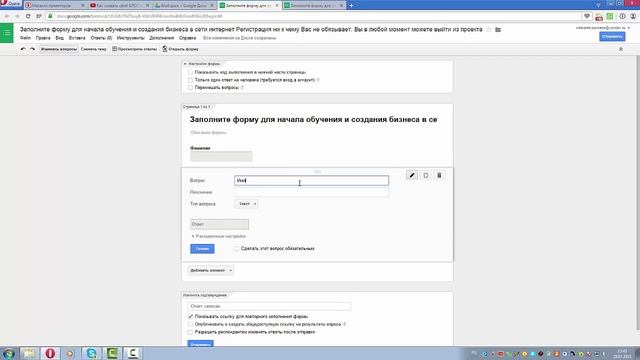
Task: Open the Edit (Правка) menu
Action: coord(43,38)
